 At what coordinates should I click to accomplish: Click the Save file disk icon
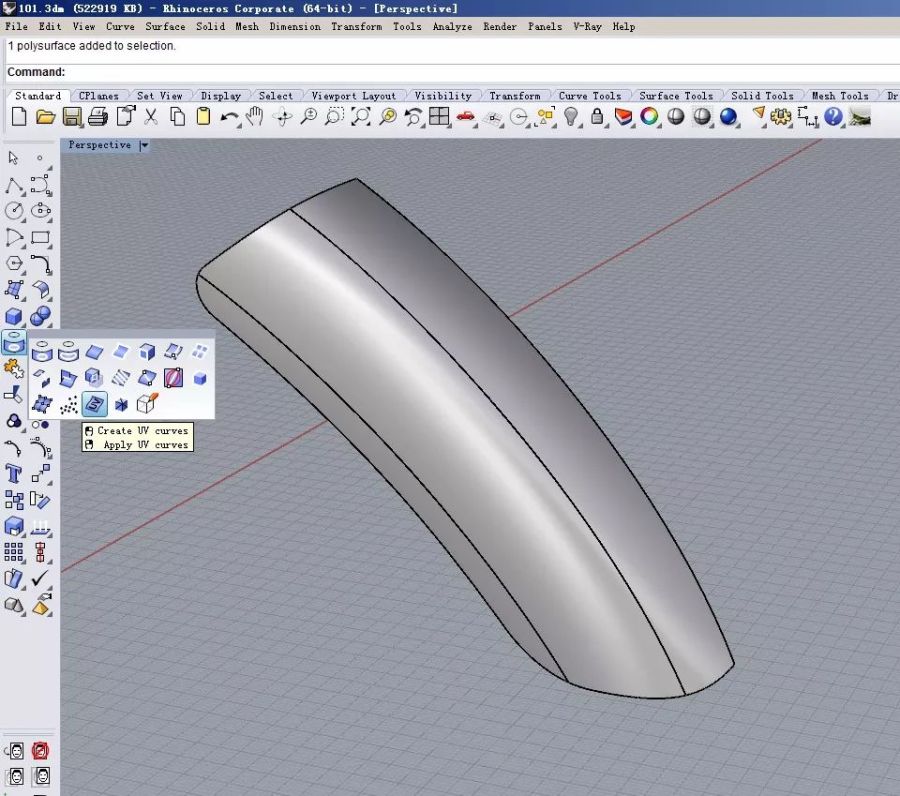pos(72,117)
